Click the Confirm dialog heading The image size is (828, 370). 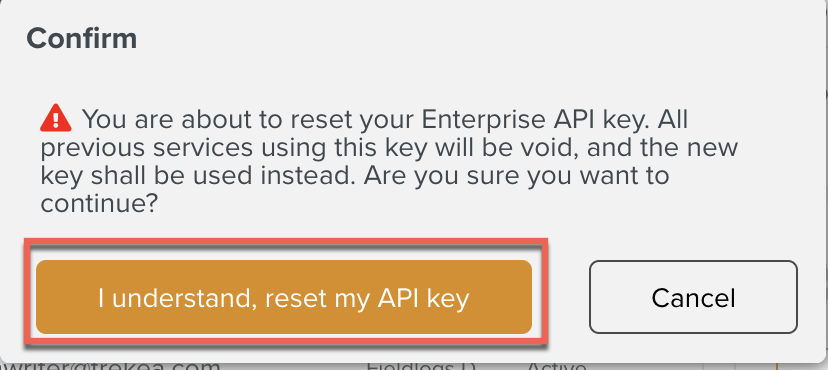(x=81, y=39)
